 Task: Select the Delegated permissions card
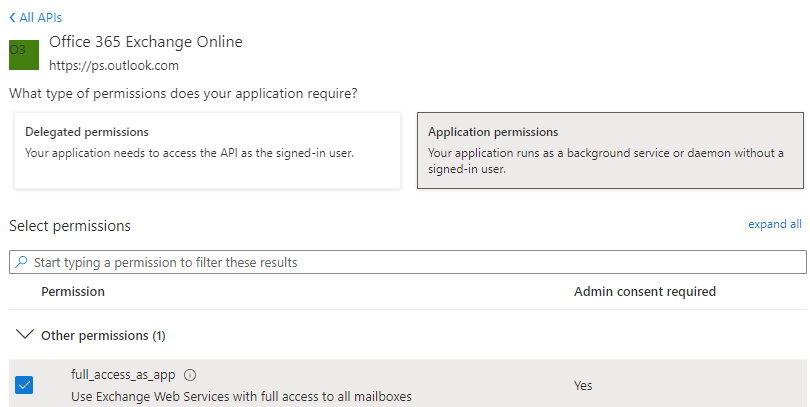point(207,150)
